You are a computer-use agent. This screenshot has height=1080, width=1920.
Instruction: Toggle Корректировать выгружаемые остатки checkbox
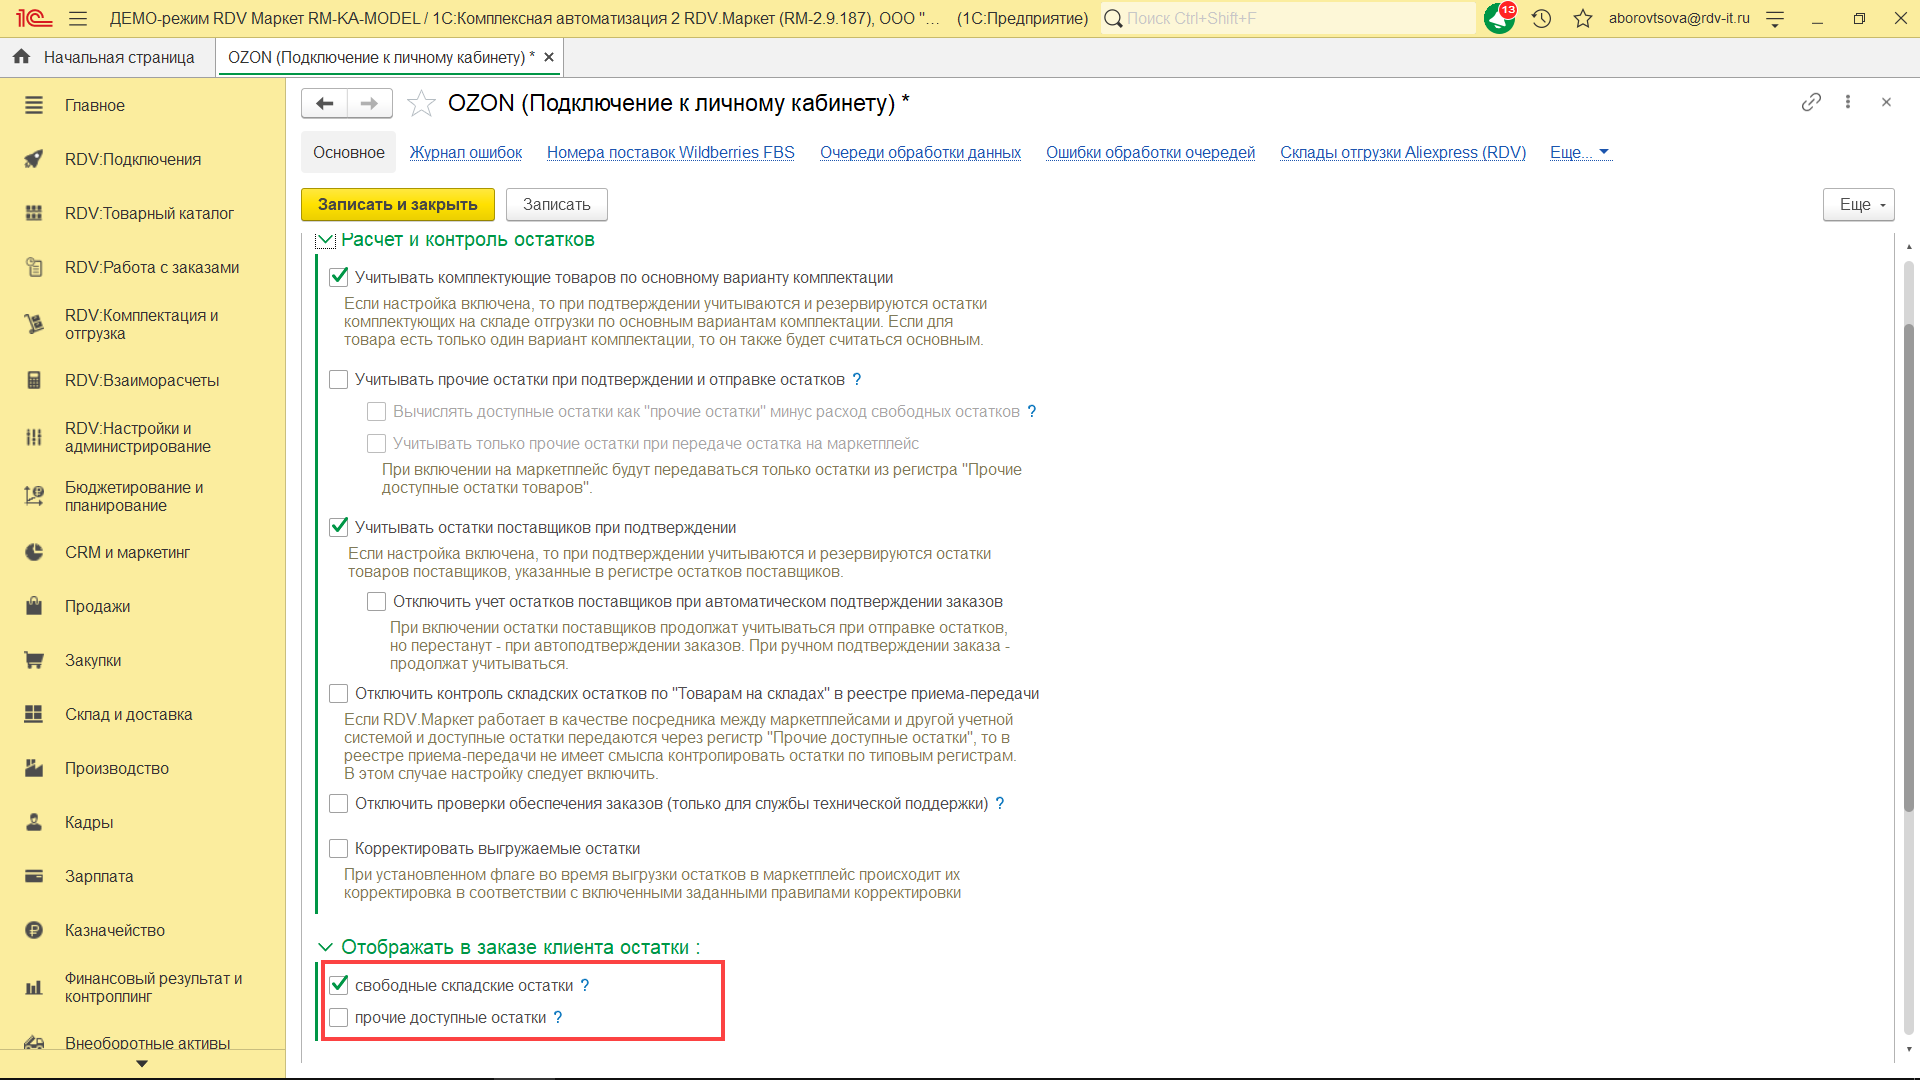339,848
